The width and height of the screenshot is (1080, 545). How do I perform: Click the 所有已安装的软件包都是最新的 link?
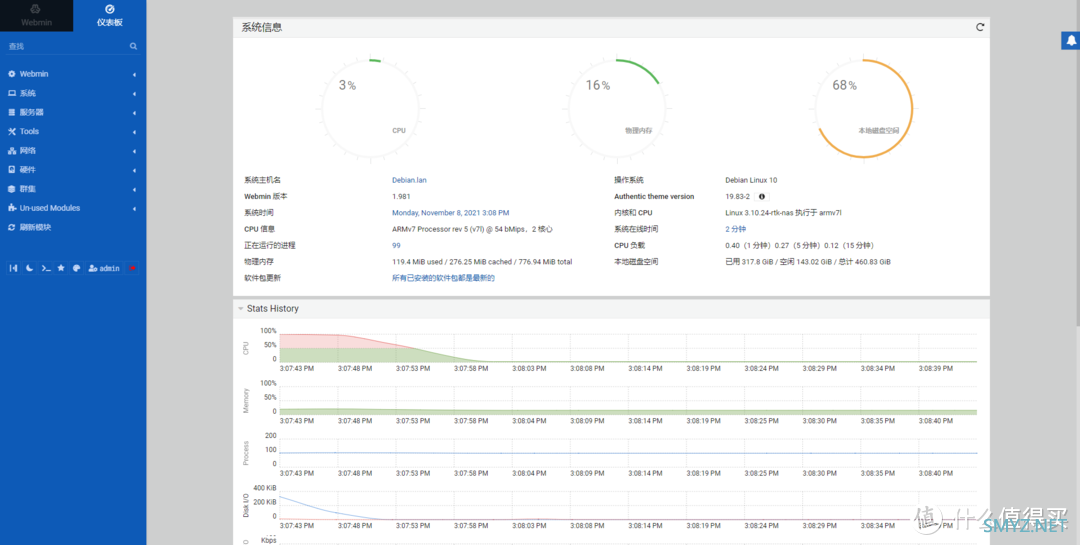[x=443, y=278]
